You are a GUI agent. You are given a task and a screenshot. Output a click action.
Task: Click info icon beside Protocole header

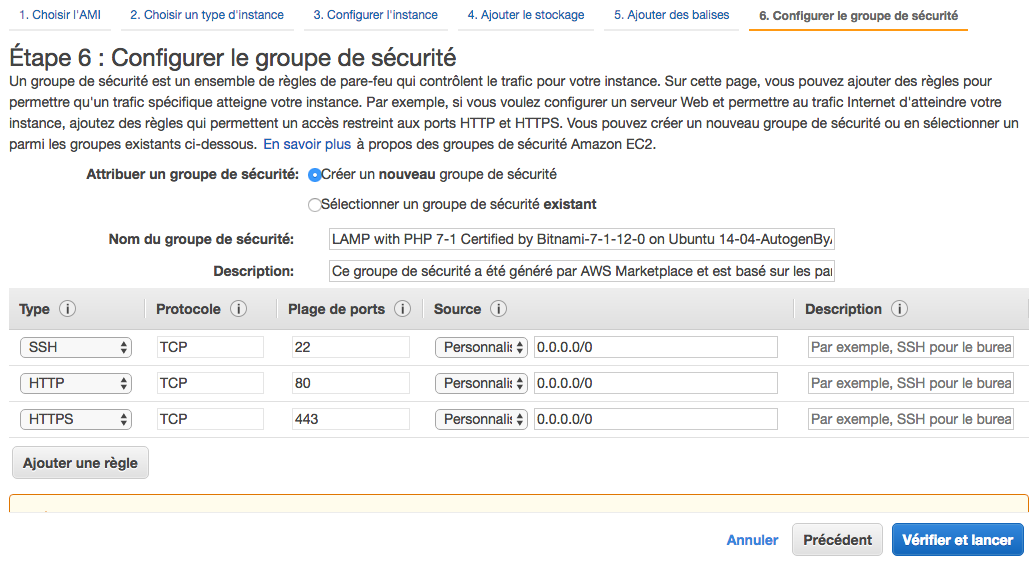(x=238, y=309)
